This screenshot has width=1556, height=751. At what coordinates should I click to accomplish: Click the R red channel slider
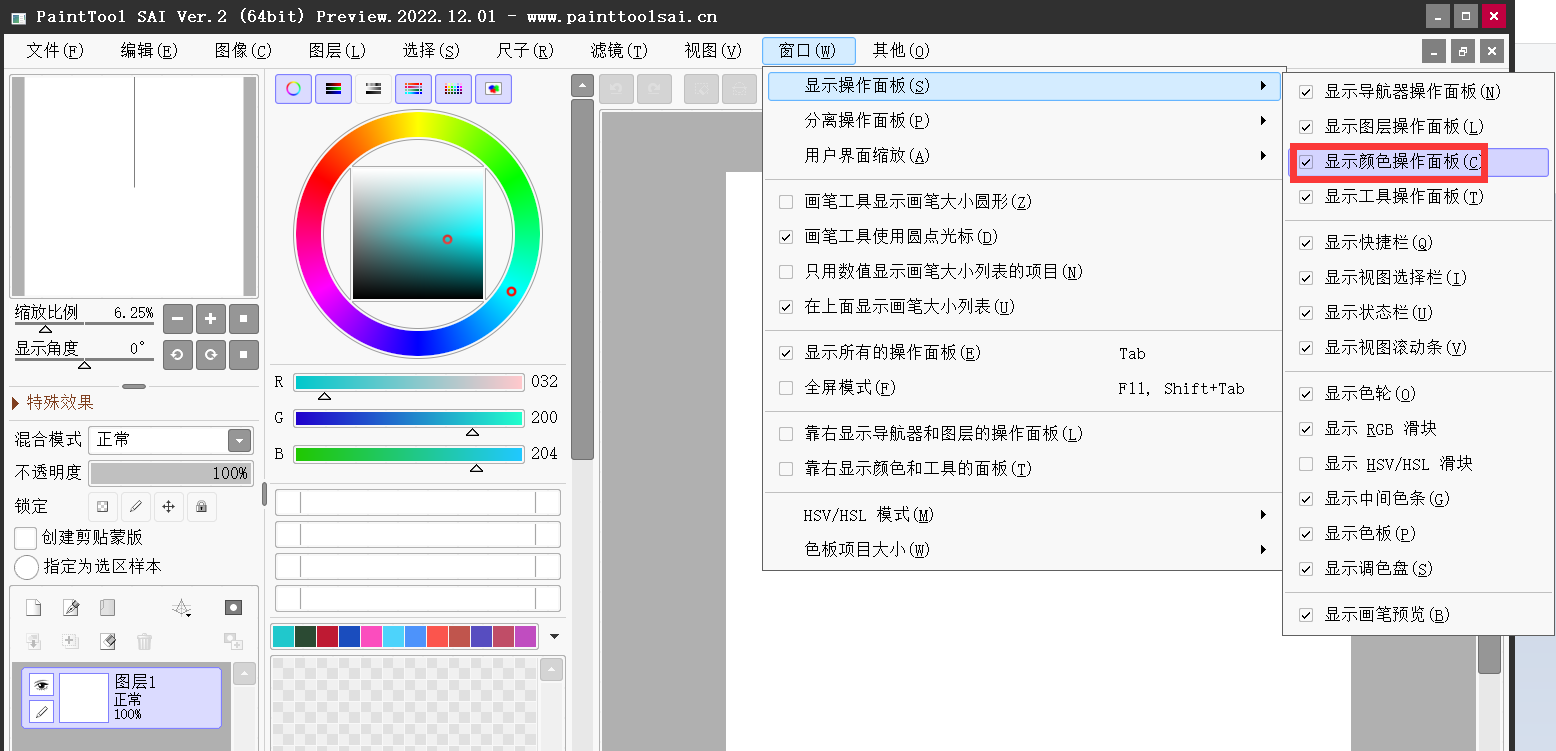tap(409, 382)
